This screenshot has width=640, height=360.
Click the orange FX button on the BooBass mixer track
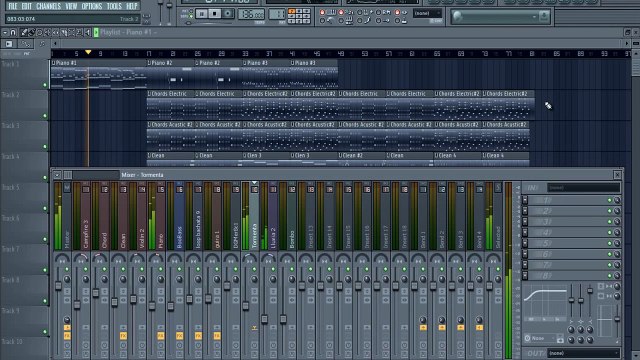[180, 336]
